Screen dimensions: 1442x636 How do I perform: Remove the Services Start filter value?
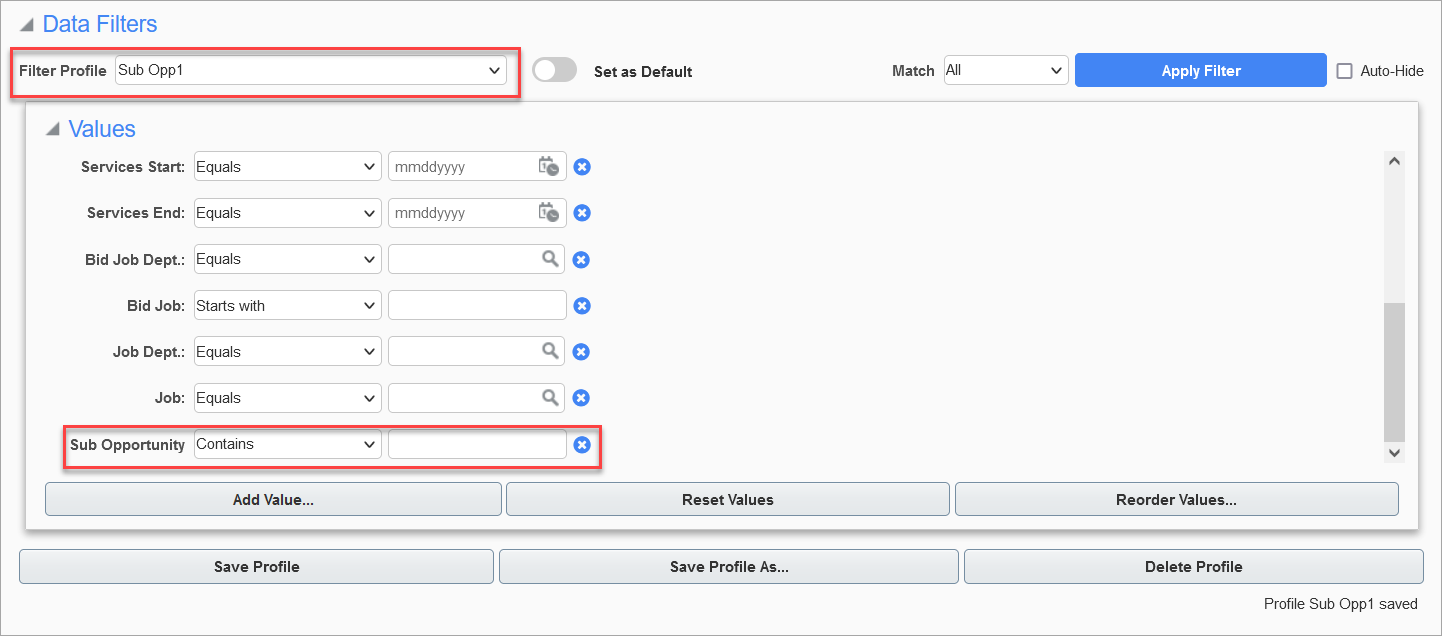[x=582, y=167]
